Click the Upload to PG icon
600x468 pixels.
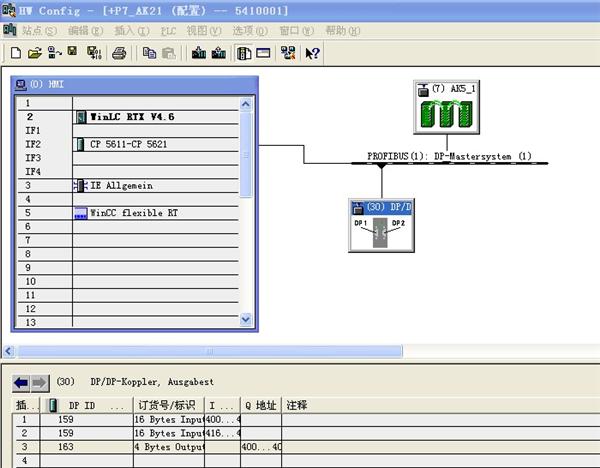(218, 53)
